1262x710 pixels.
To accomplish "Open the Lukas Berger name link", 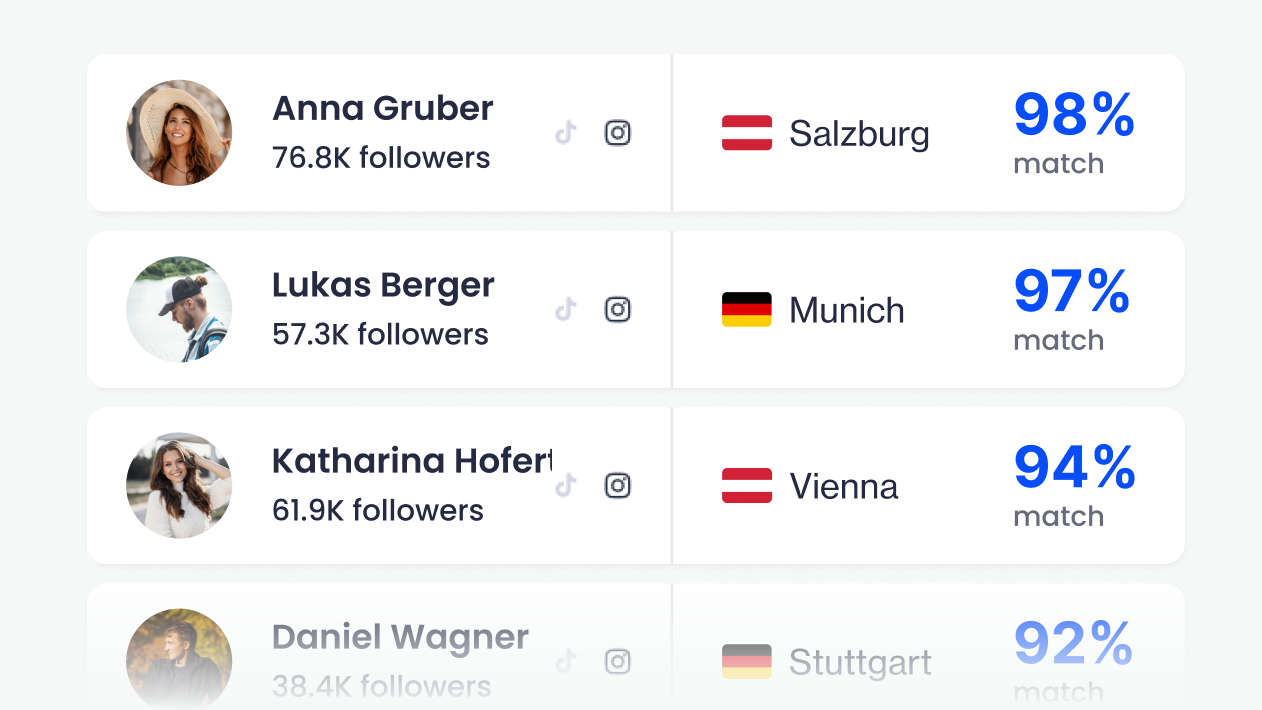I will [x=383, y=285].
